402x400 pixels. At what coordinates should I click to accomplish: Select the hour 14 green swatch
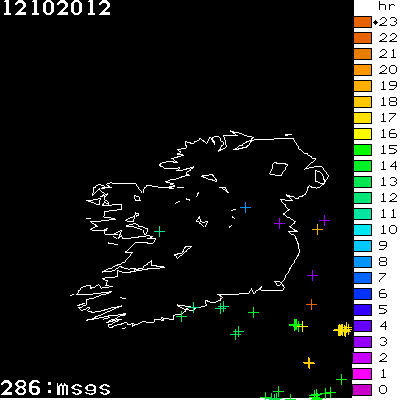[362, 166]
